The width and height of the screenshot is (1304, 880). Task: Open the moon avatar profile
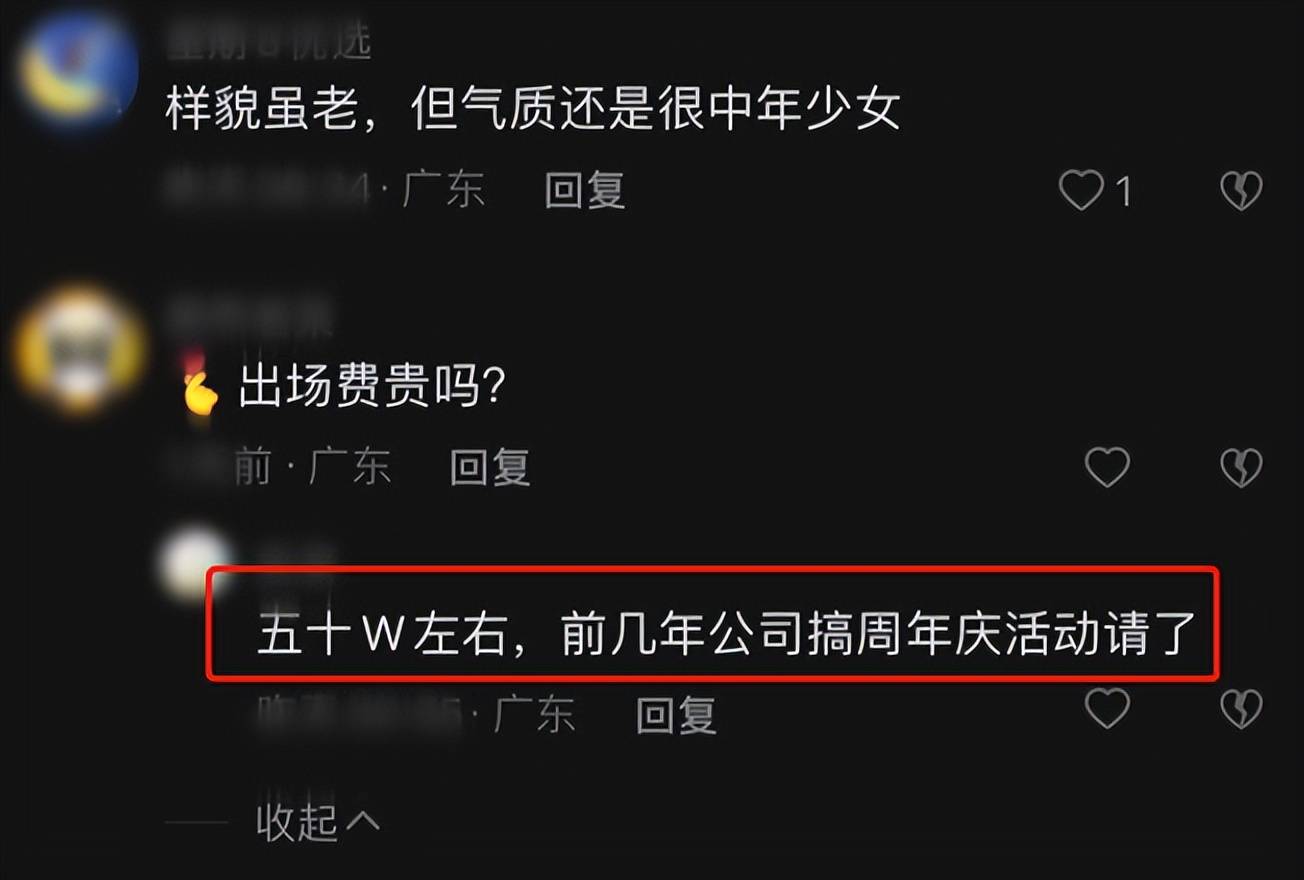(78, 70)
